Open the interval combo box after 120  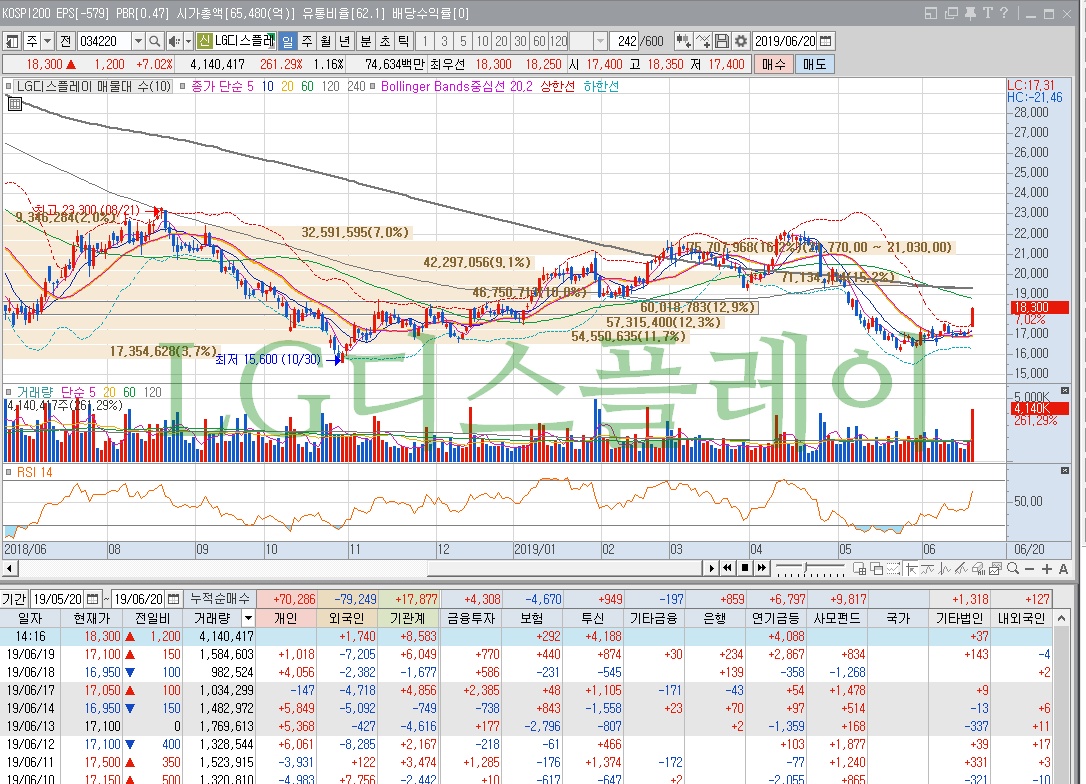(x=600, y=42)
